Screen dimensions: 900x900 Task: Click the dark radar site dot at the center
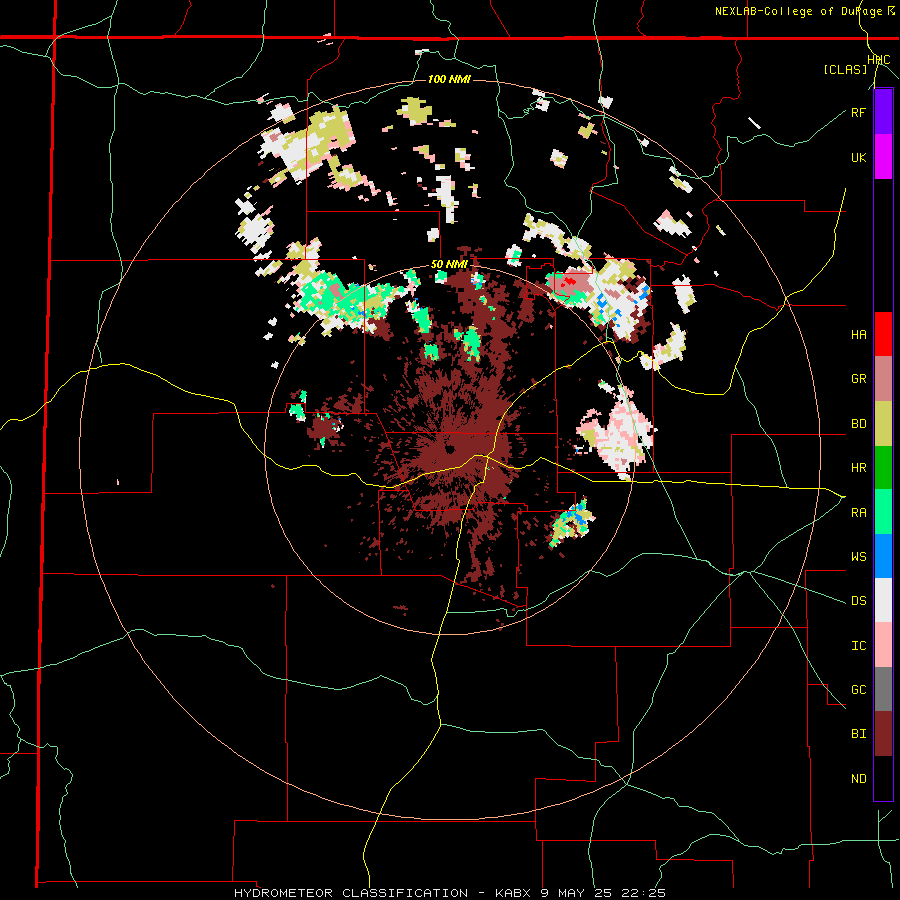point(449,449)
